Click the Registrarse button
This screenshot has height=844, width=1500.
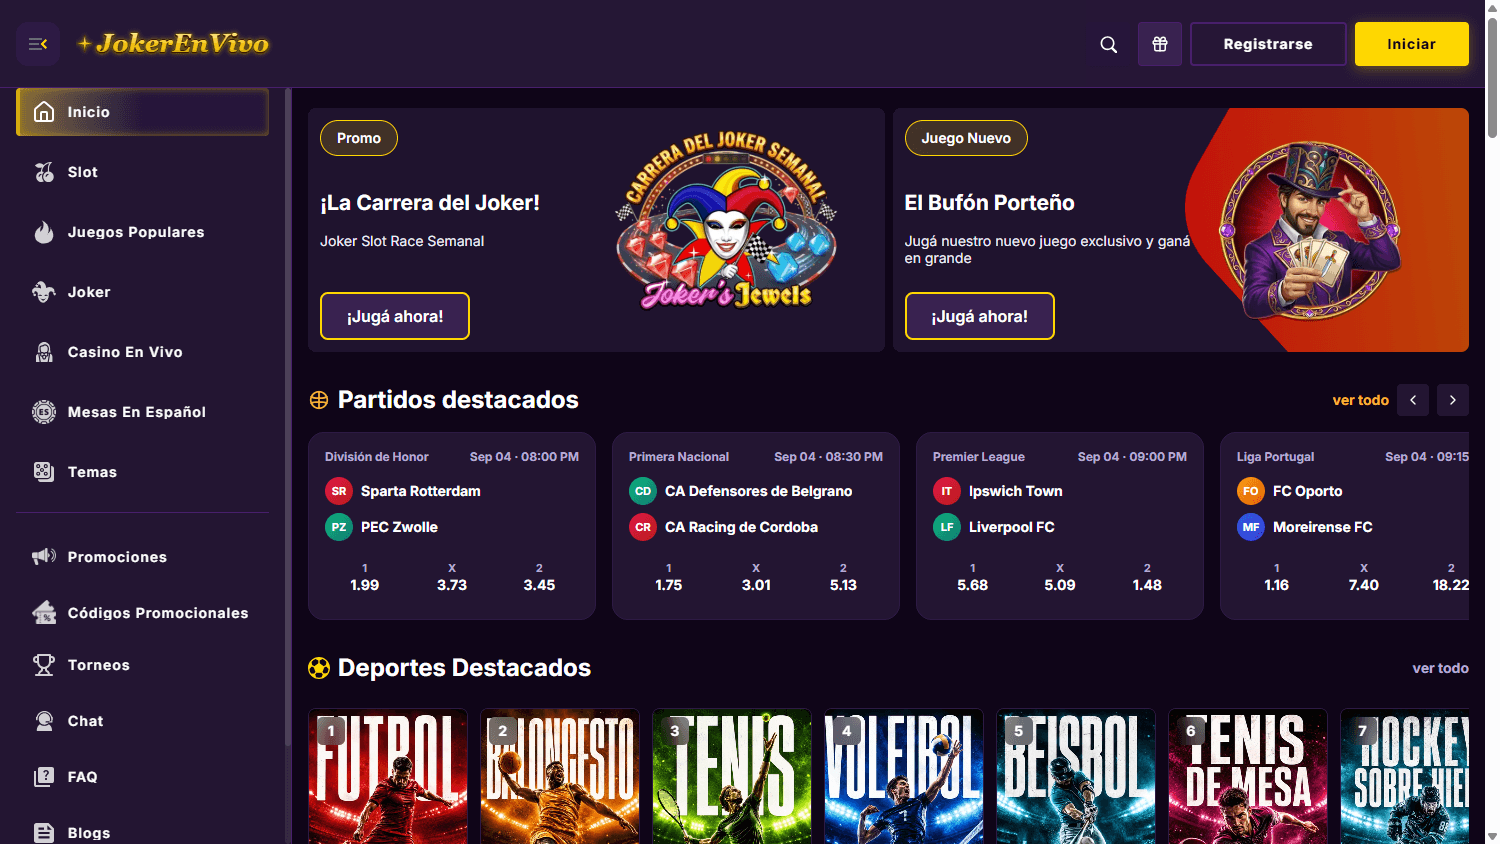click(x=1268, y=44)
